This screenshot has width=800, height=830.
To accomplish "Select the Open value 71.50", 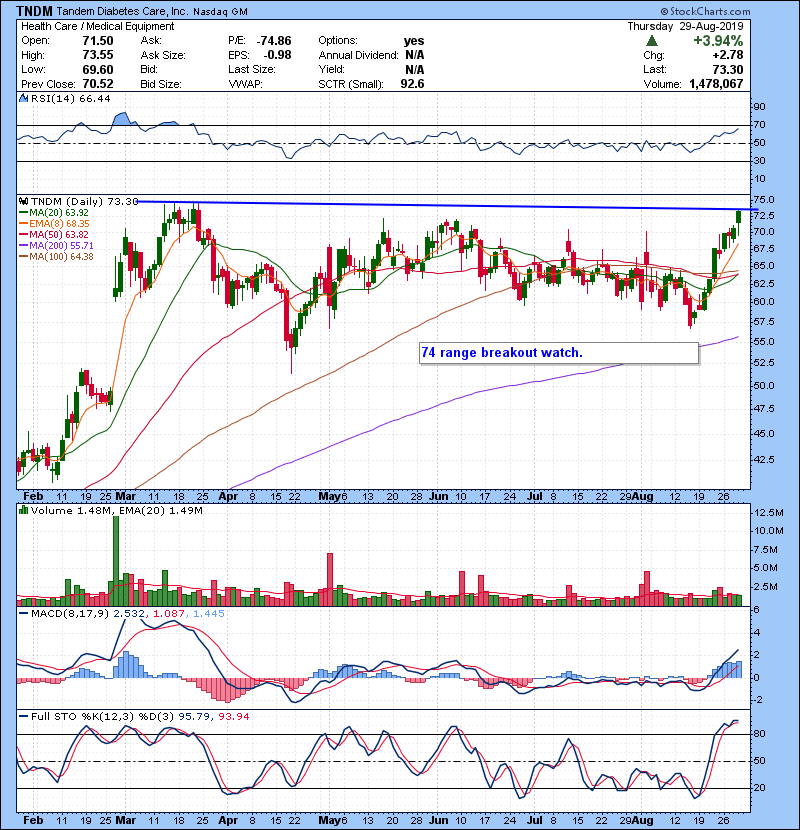I will [x=98, y=41].
